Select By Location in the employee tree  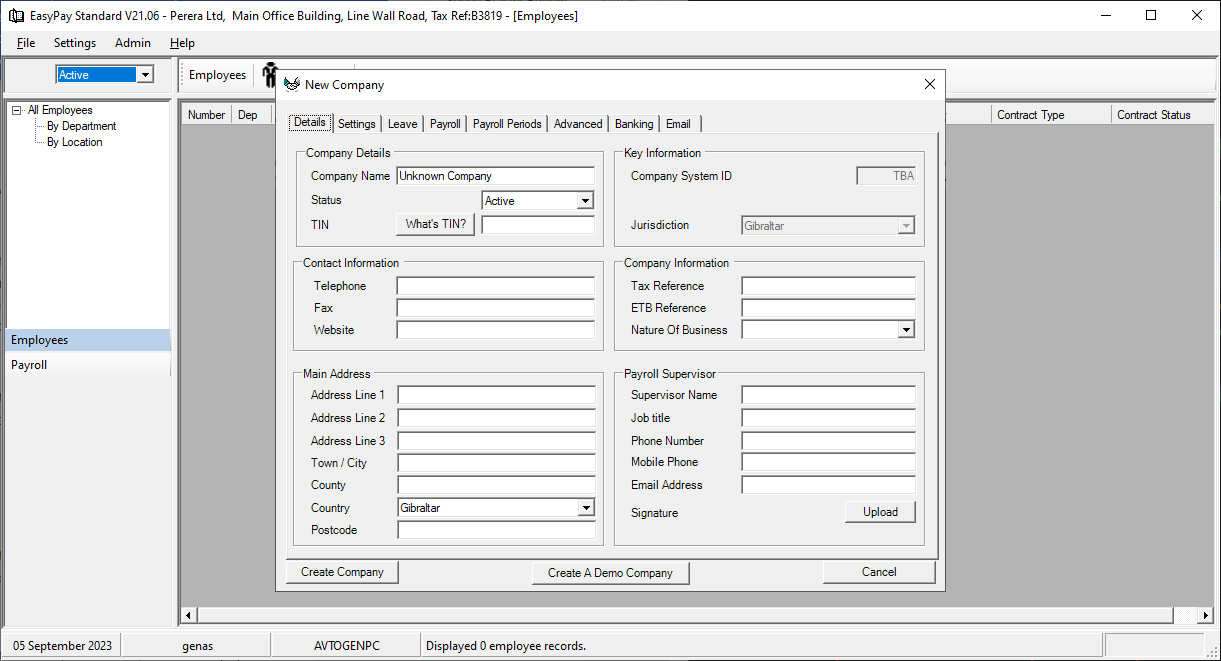tap(74, 142)
